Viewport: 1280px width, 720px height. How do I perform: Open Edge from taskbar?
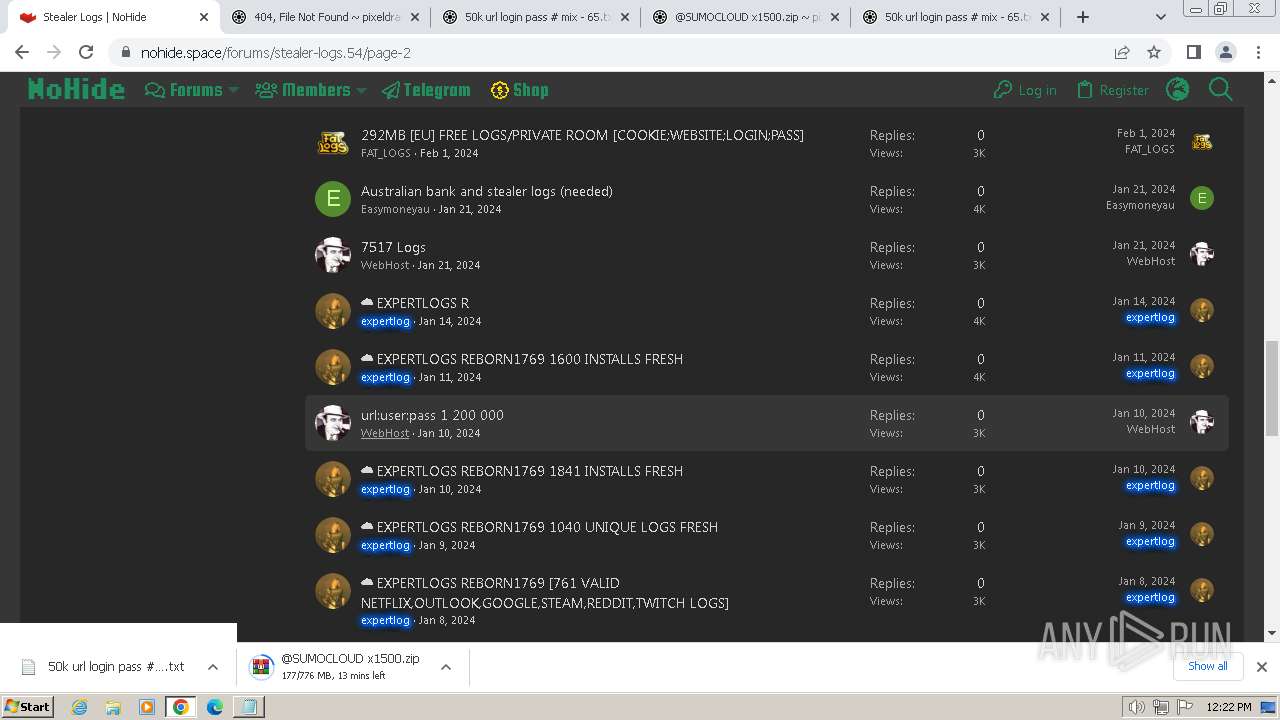click(214, 707)
